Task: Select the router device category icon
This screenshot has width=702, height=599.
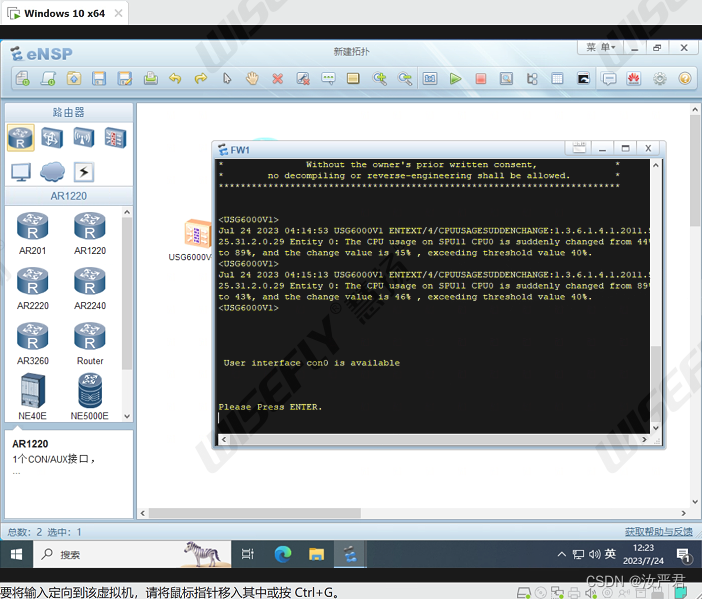Action: click(21, 138)
